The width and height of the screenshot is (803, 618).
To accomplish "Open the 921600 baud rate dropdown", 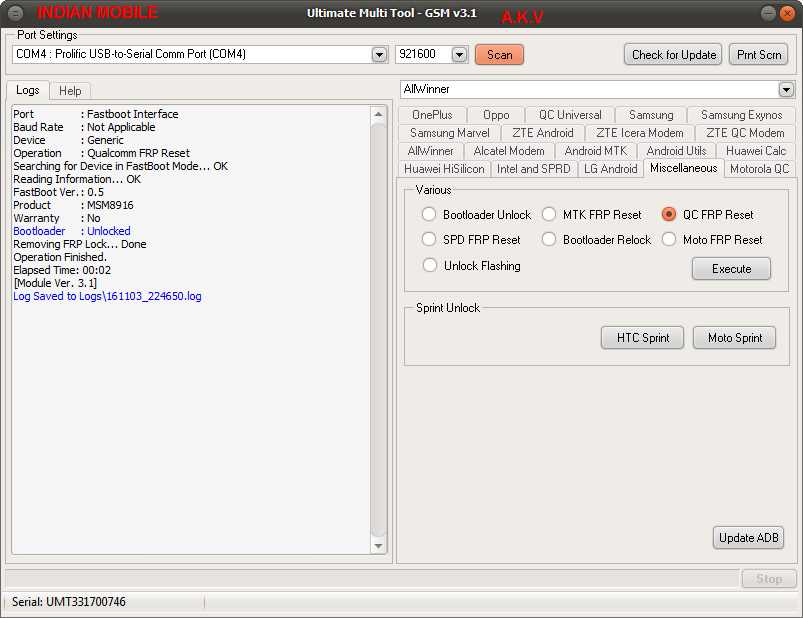I will click(459, 55).
